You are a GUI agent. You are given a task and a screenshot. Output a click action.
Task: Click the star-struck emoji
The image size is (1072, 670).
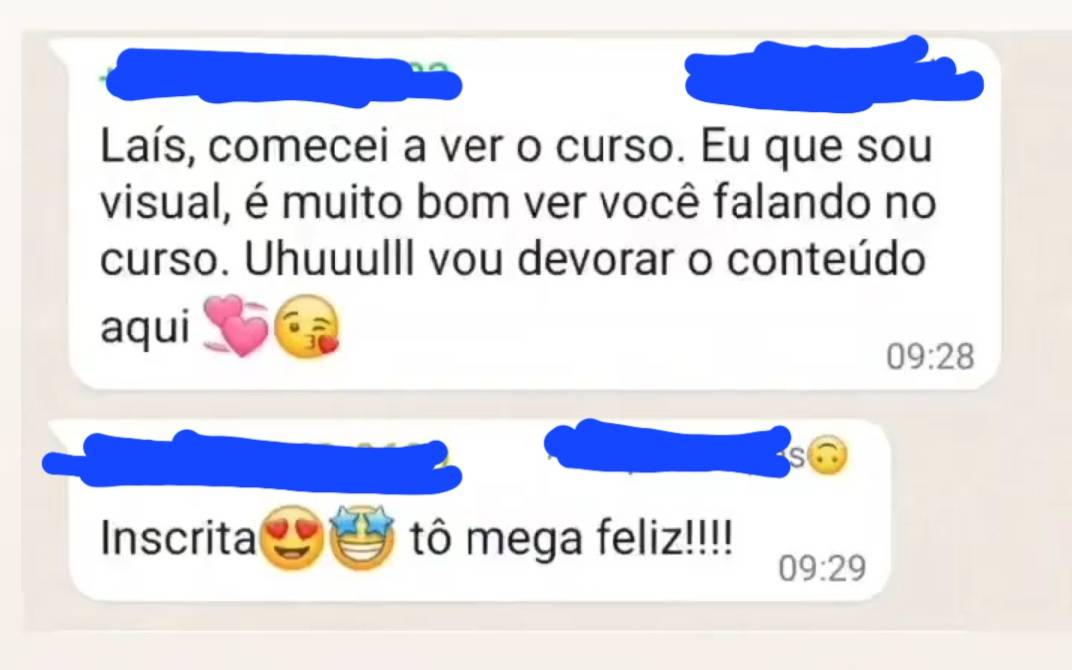pos(362,538)
